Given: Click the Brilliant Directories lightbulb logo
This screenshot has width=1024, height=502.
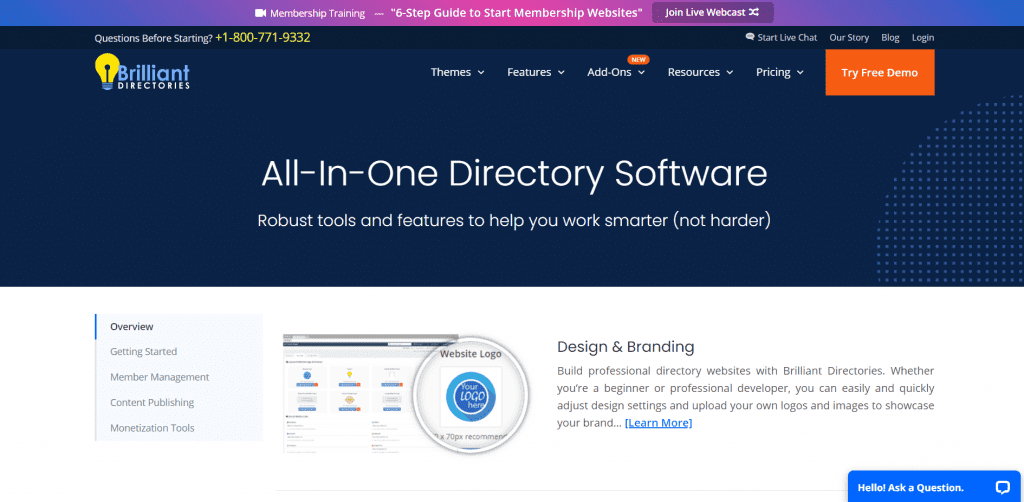Looking at the screenshot, I should 142,72.
